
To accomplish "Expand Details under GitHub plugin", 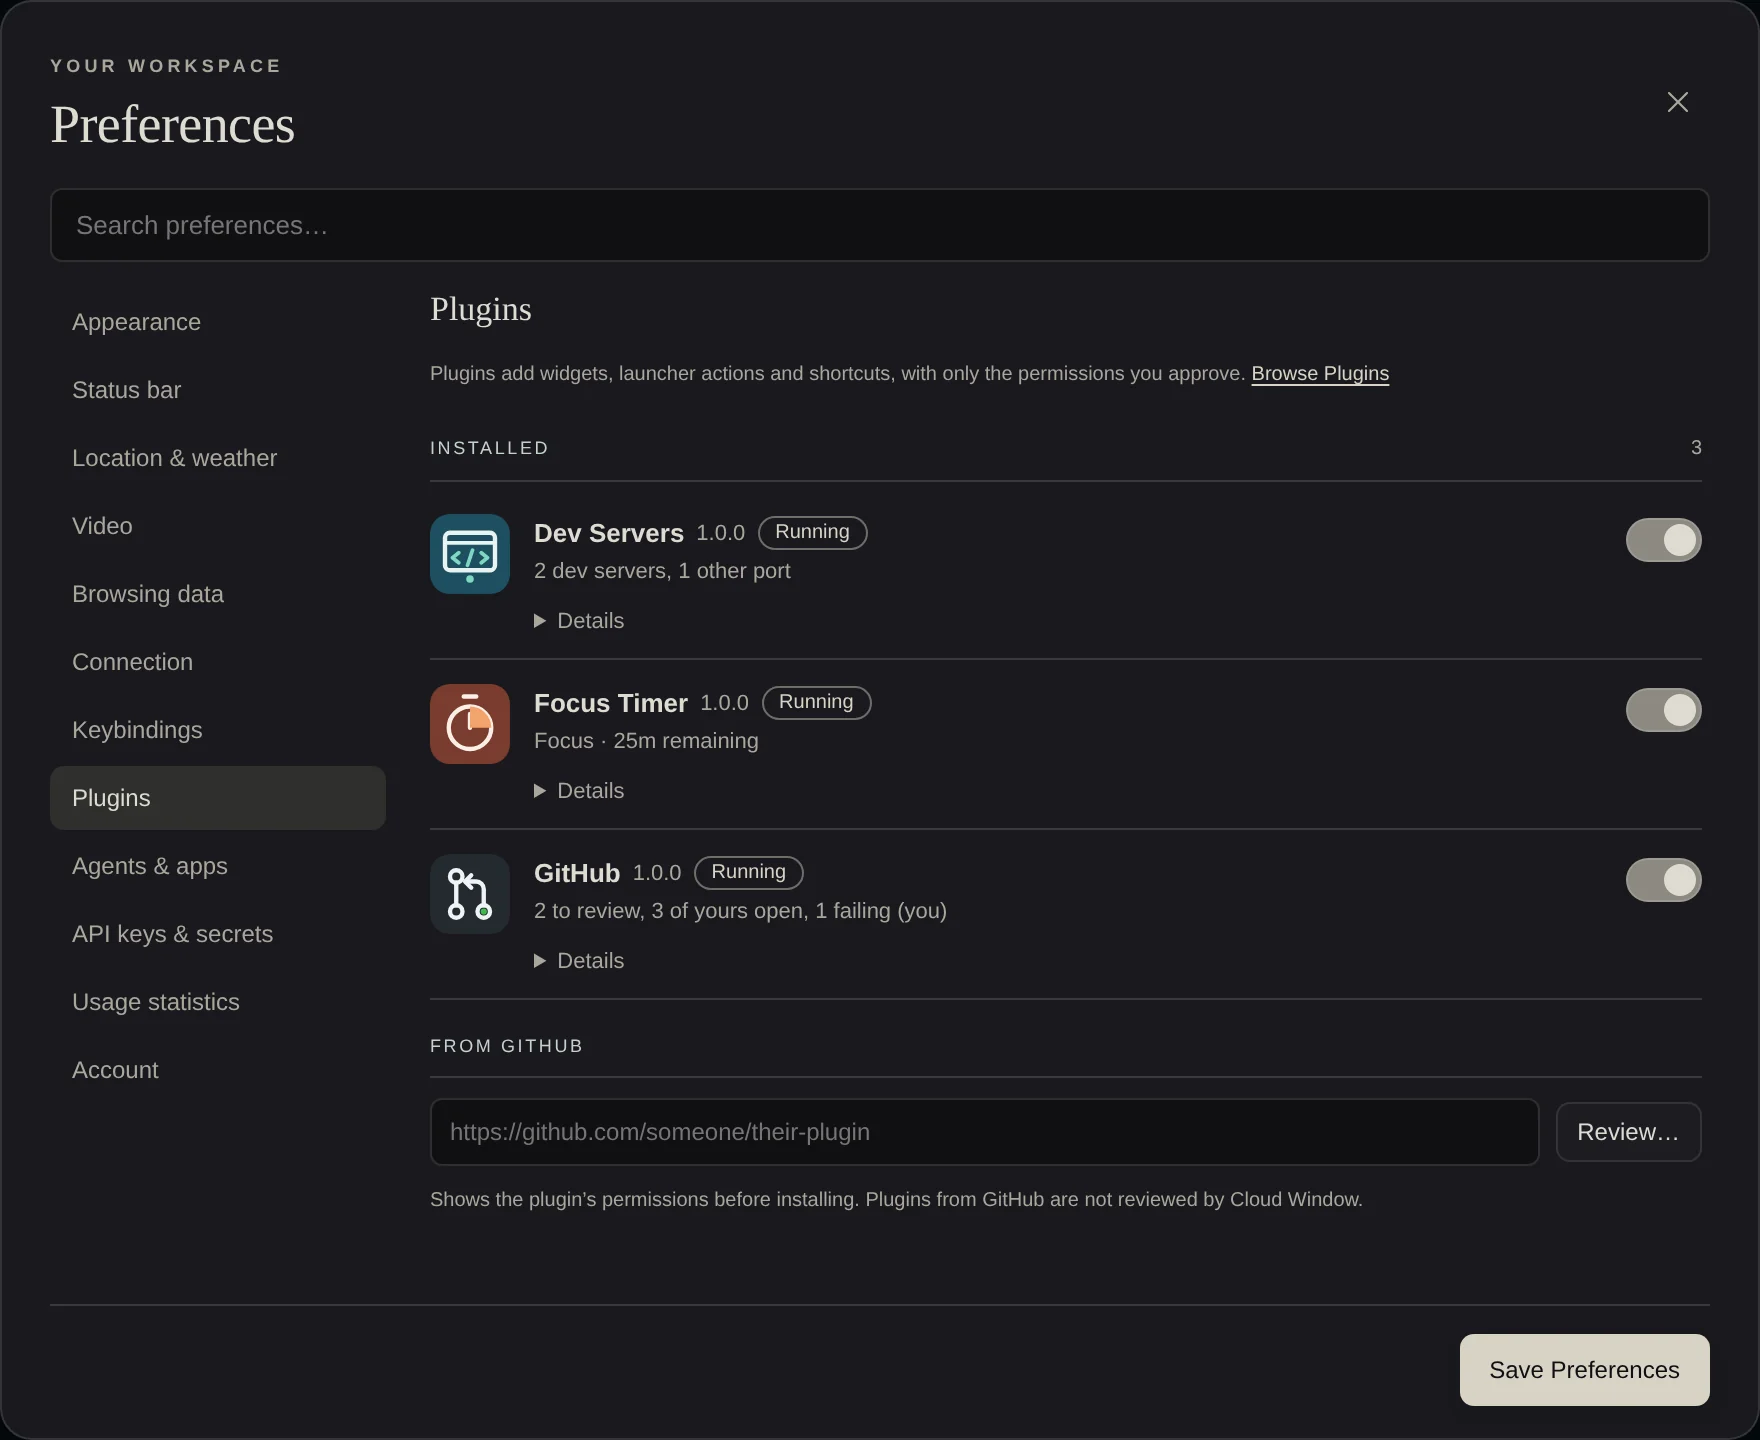I will [x=579, y=961].
